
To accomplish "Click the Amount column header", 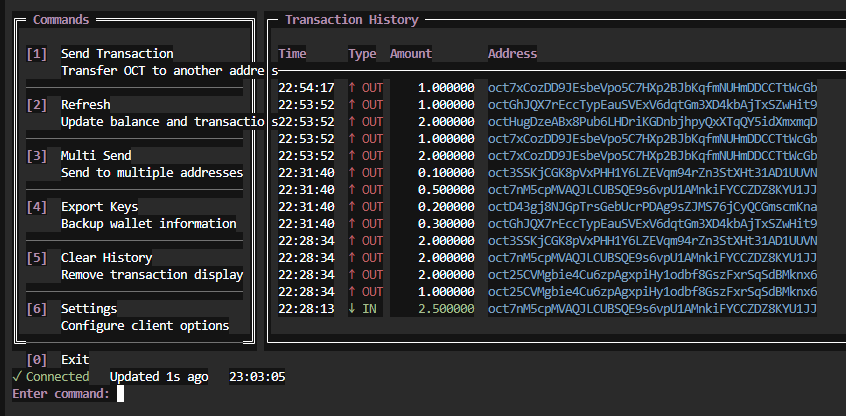I will [411, 53].
